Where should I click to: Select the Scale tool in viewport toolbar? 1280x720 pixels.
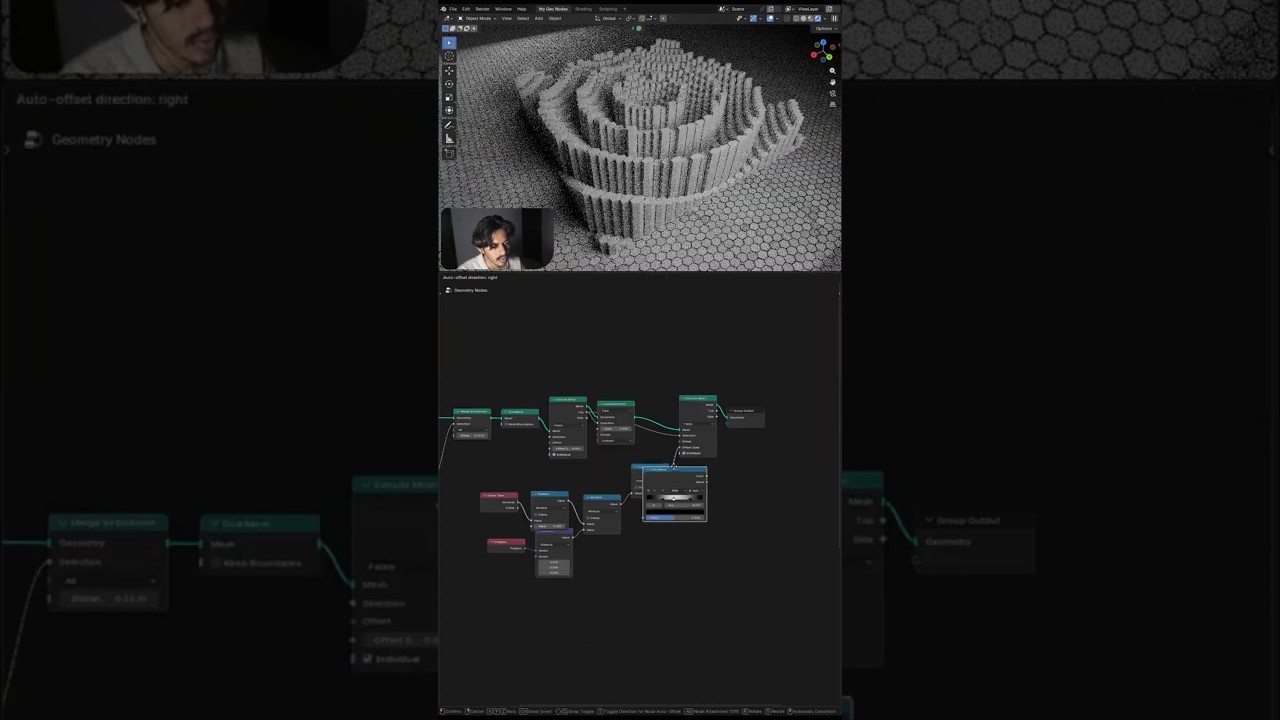coord(449,97)
